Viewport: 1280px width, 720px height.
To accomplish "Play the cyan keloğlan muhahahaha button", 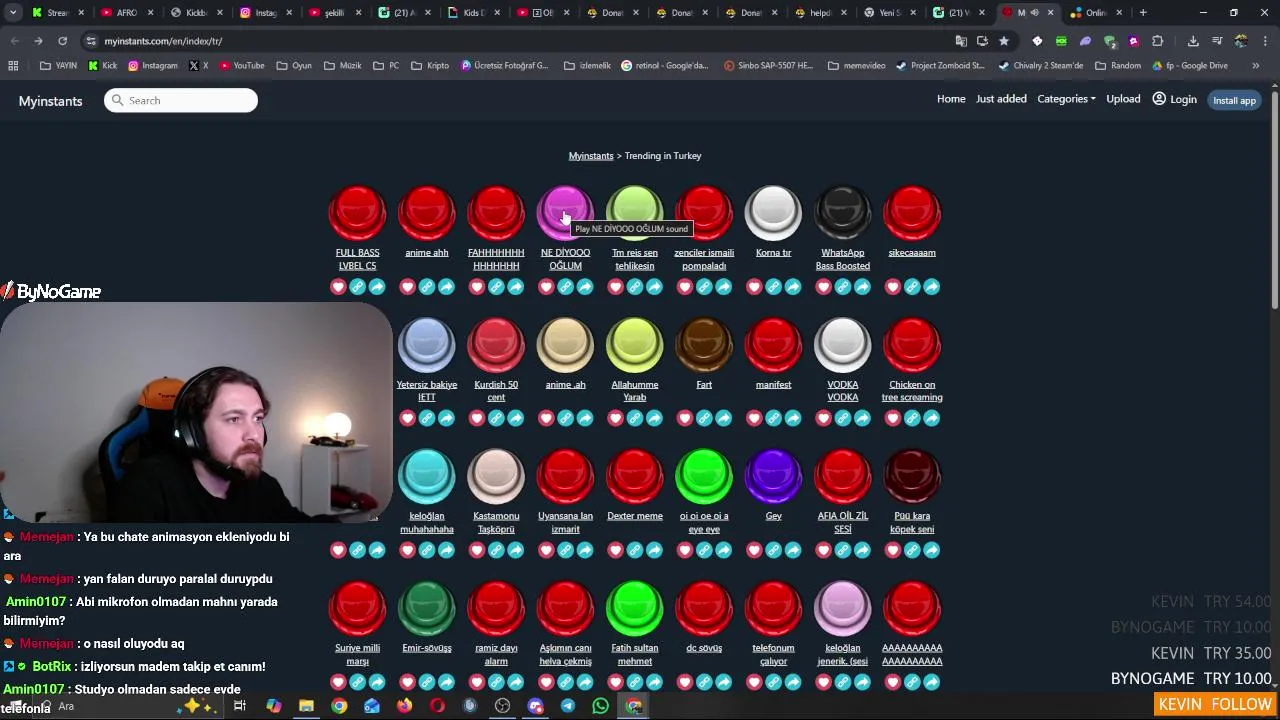I will click(x=427, y=476).
